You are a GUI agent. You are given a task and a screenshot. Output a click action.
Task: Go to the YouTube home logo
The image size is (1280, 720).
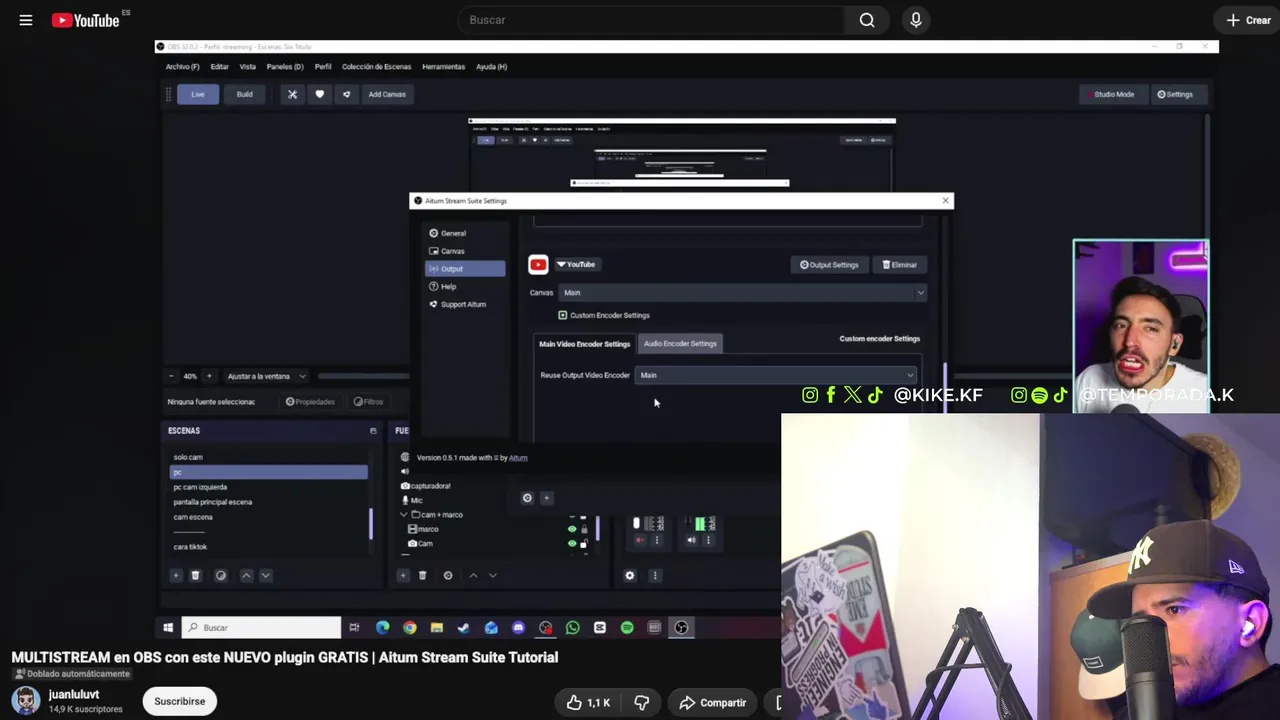85,20
